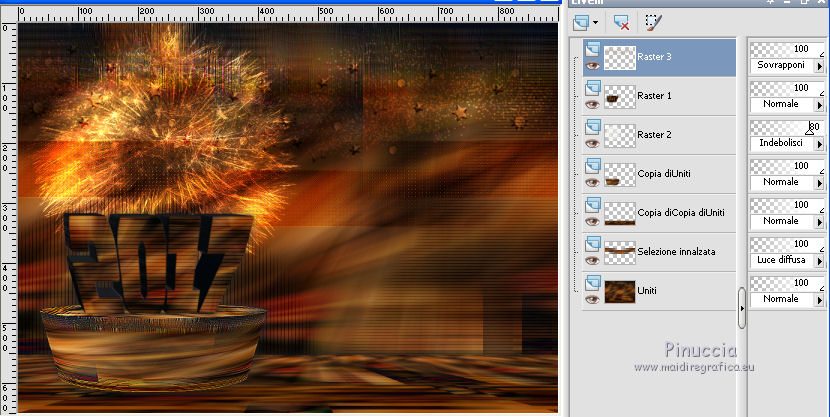Click opacity slider of Copia diCopia diUniti
This screenshot has width=830, height=417.
(x=787, y=205)
